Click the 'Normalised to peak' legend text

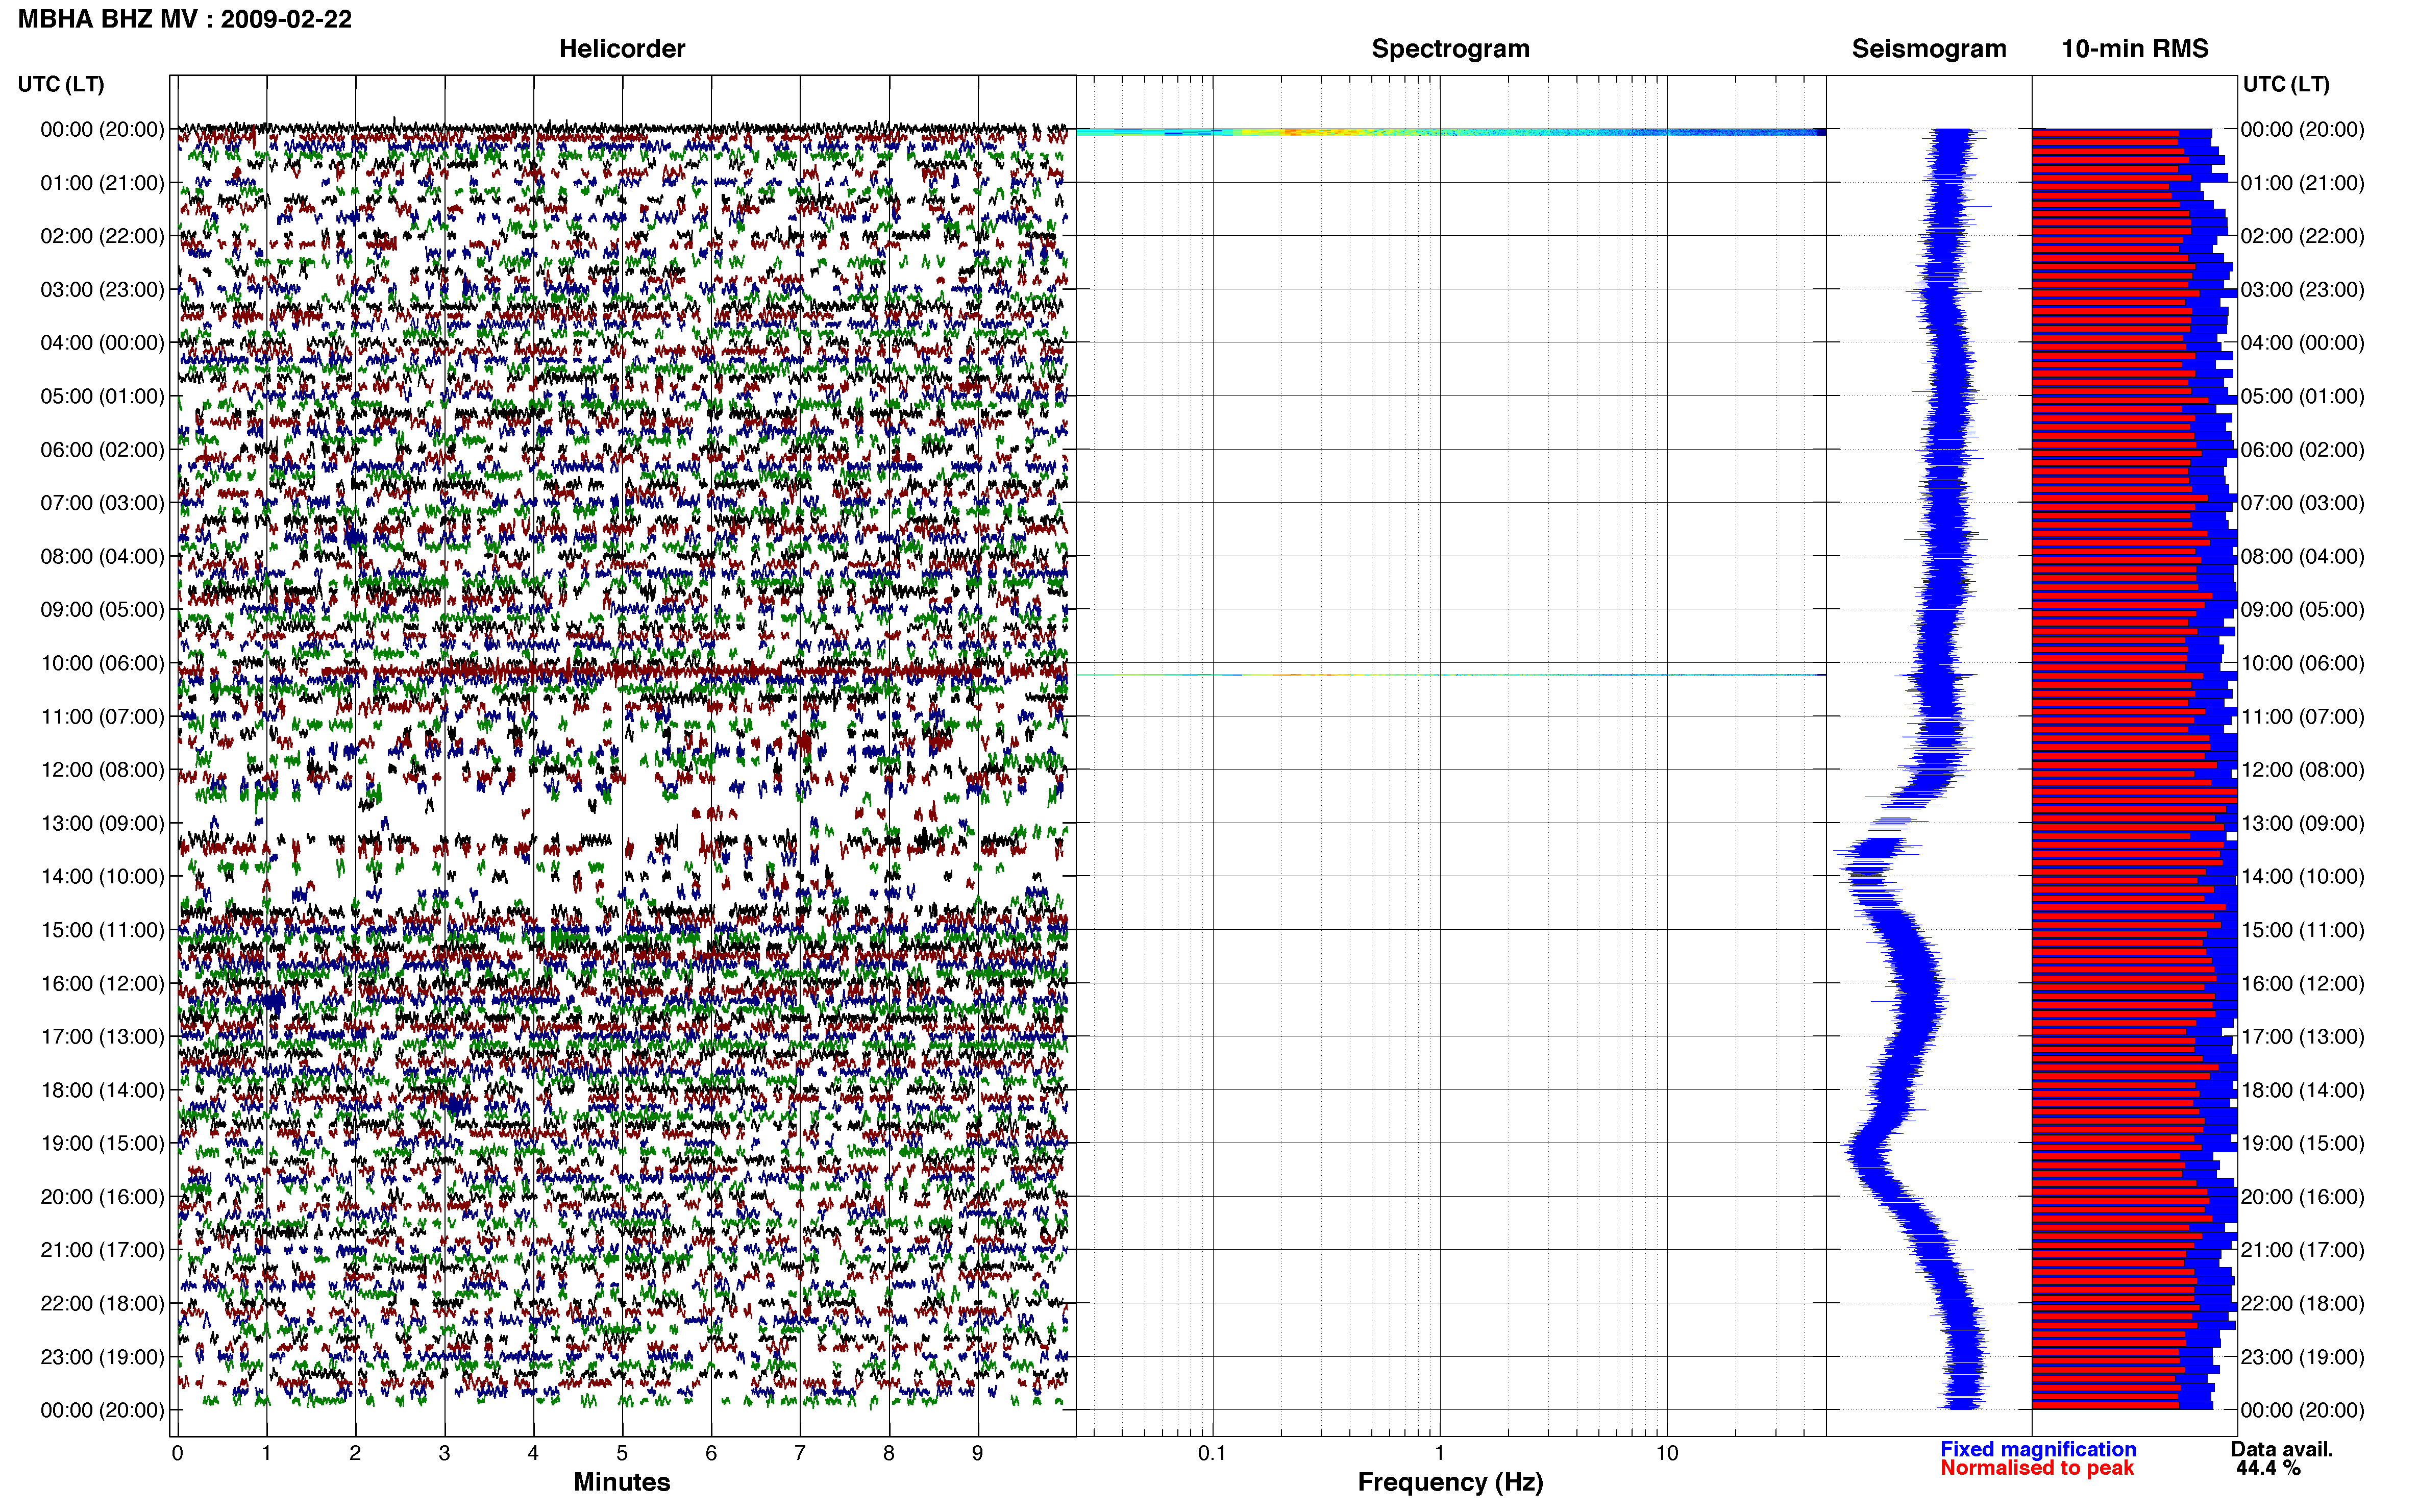(2036, 1468)
